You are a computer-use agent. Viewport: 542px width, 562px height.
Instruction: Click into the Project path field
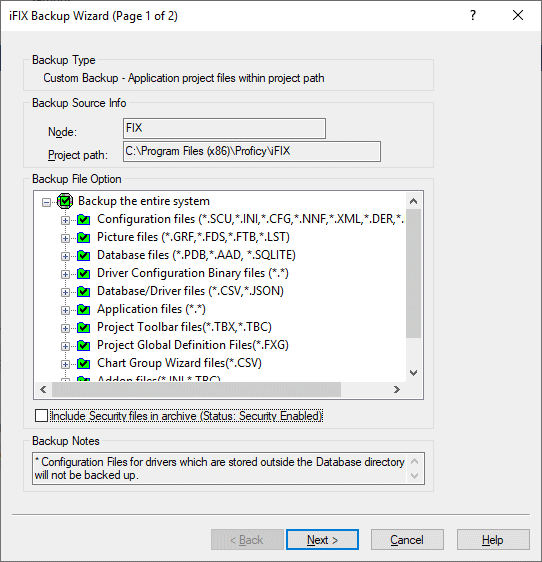[x=252, y=152]
